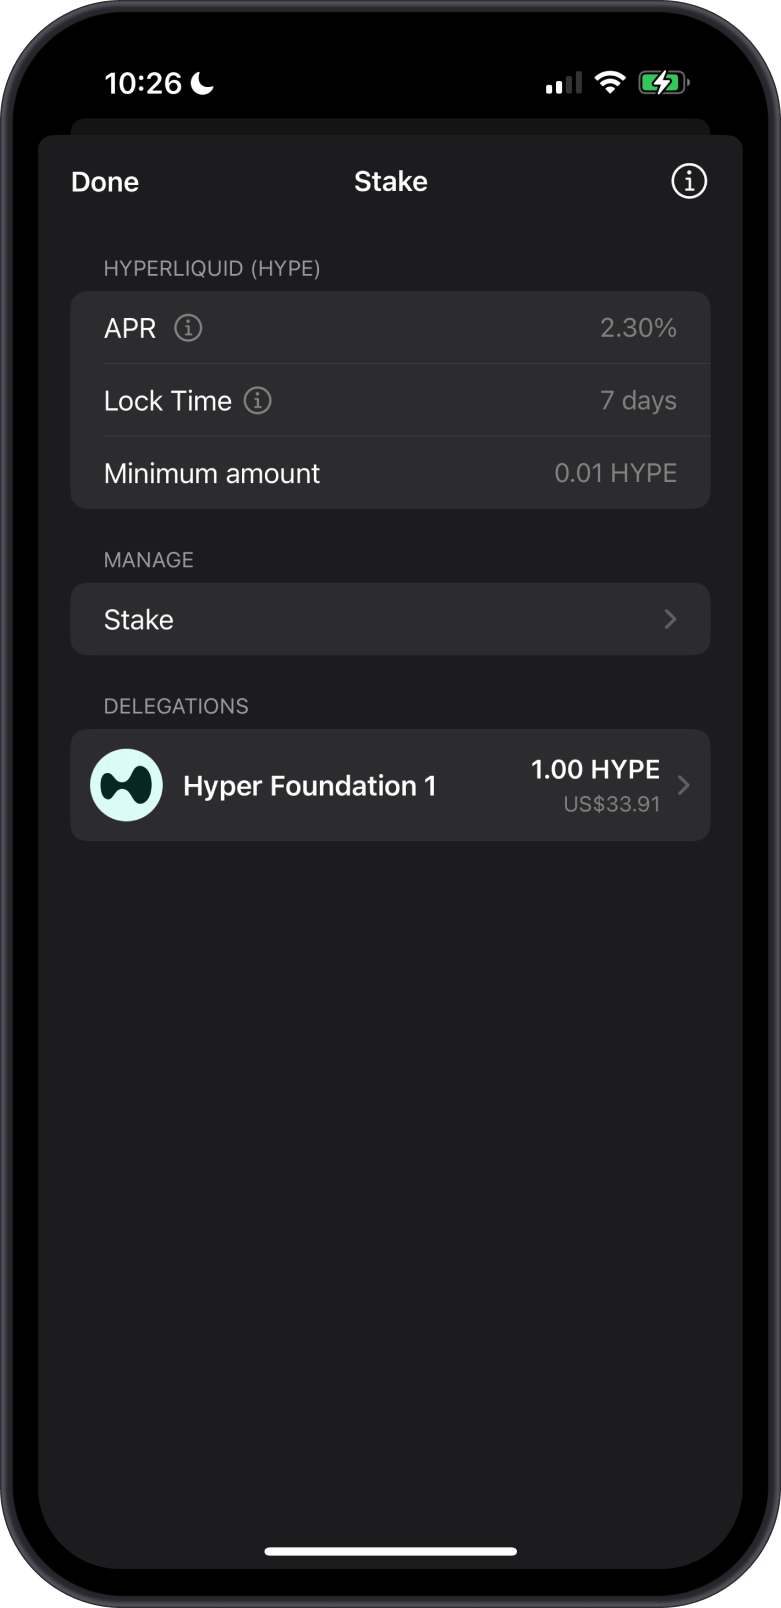Select the Stake tab title
781x1608 pixels.
click(390, 181)
